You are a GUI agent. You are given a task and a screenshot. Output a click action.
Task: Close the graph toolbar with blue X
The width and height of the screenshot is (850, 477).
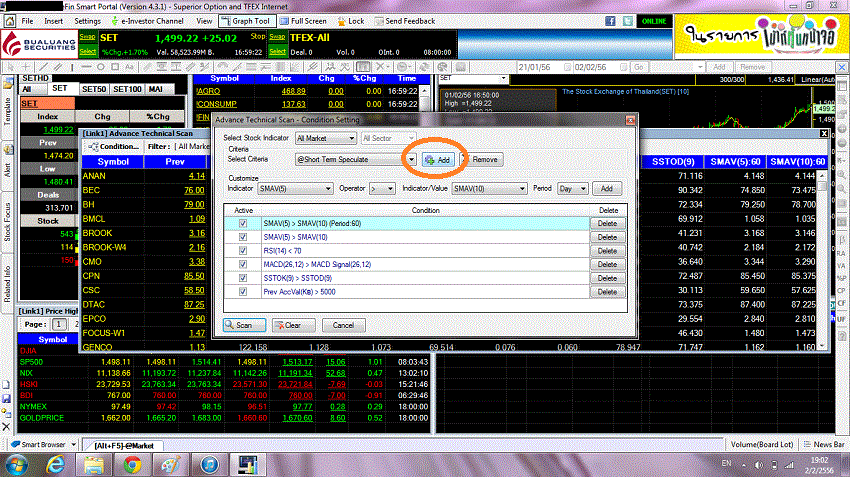point(842,67)
